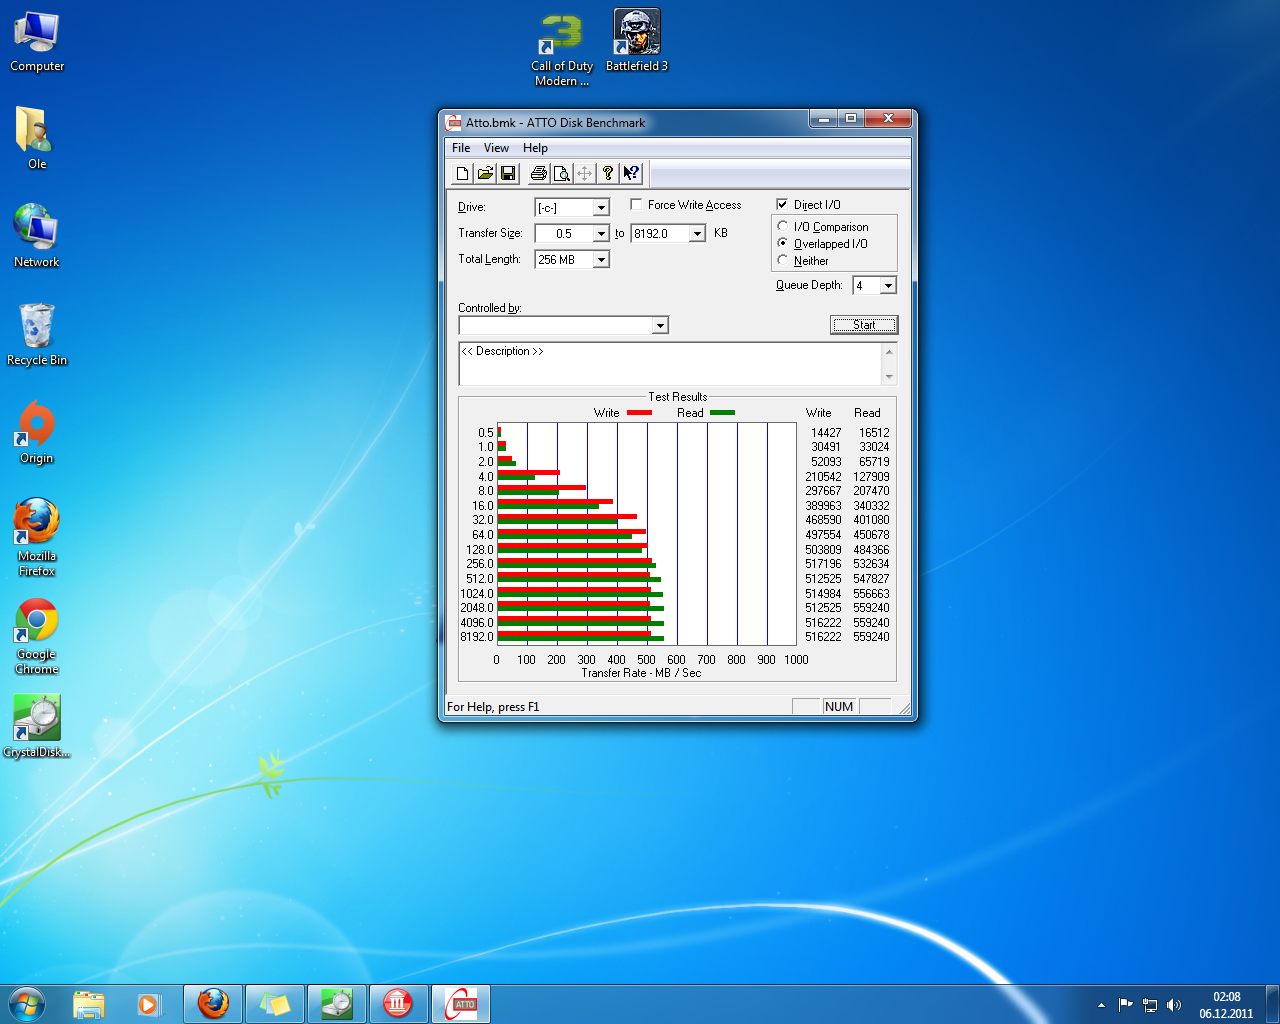This screenshot has height=1024, width=1280.
Task: Click the Print toolbar icon
Action: pyautogui.click(x=539, y=174)
